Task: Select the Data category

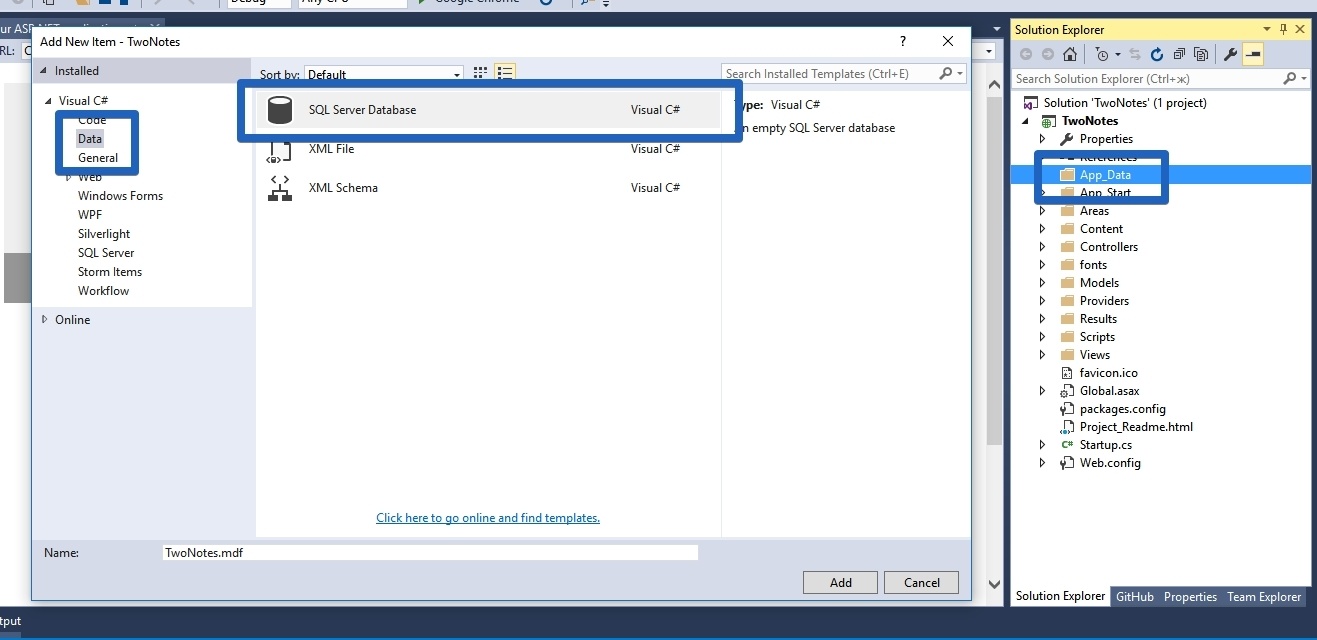Action: (x=90, y=139)
